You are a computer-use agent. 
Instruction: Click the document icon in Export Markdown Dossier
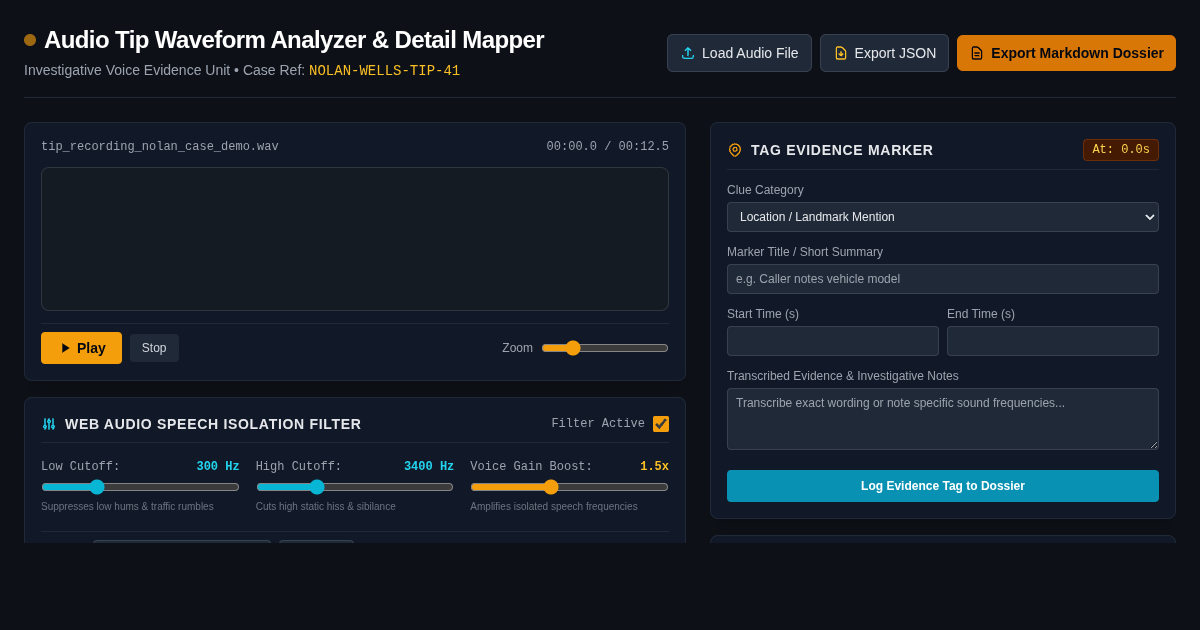coord(977,53)
